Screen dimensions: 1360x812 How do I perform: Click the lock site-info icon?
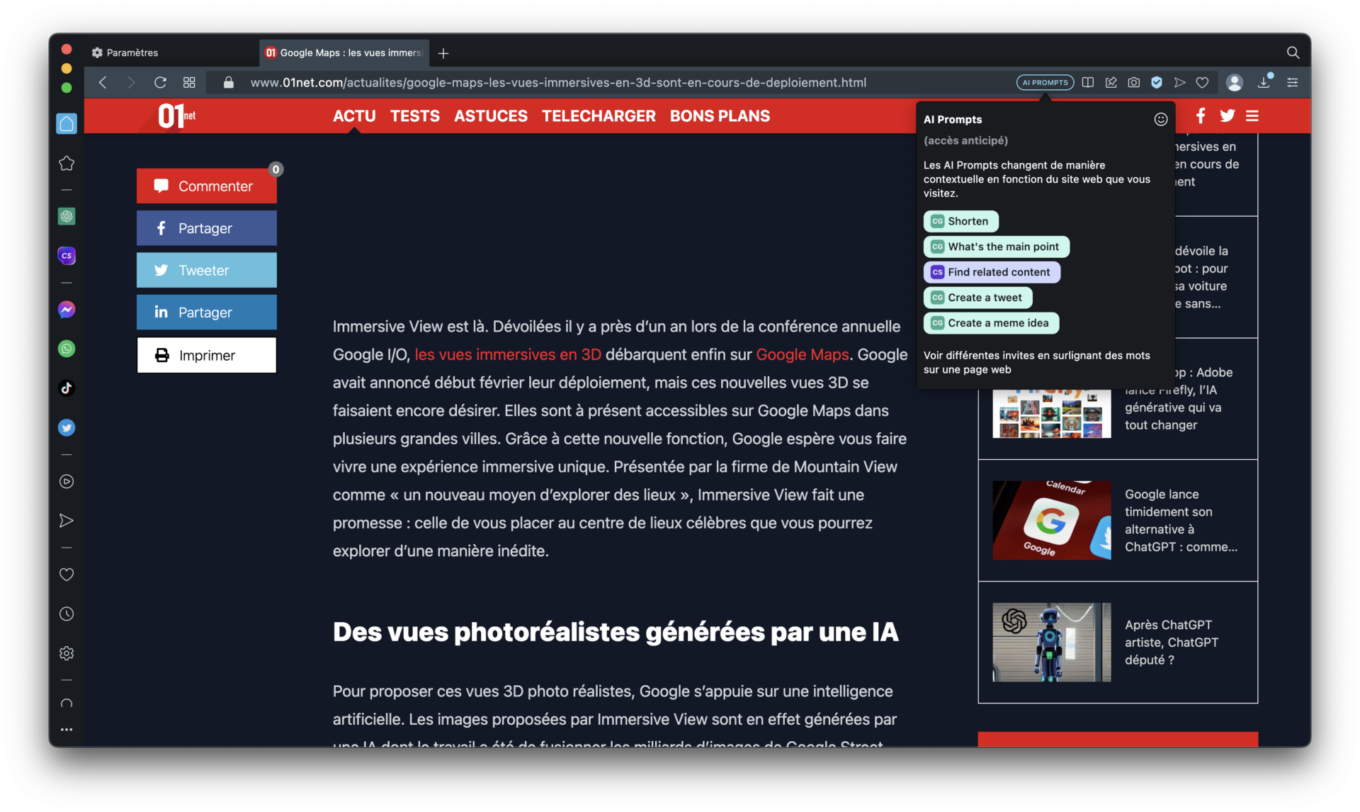coord(229,83)
